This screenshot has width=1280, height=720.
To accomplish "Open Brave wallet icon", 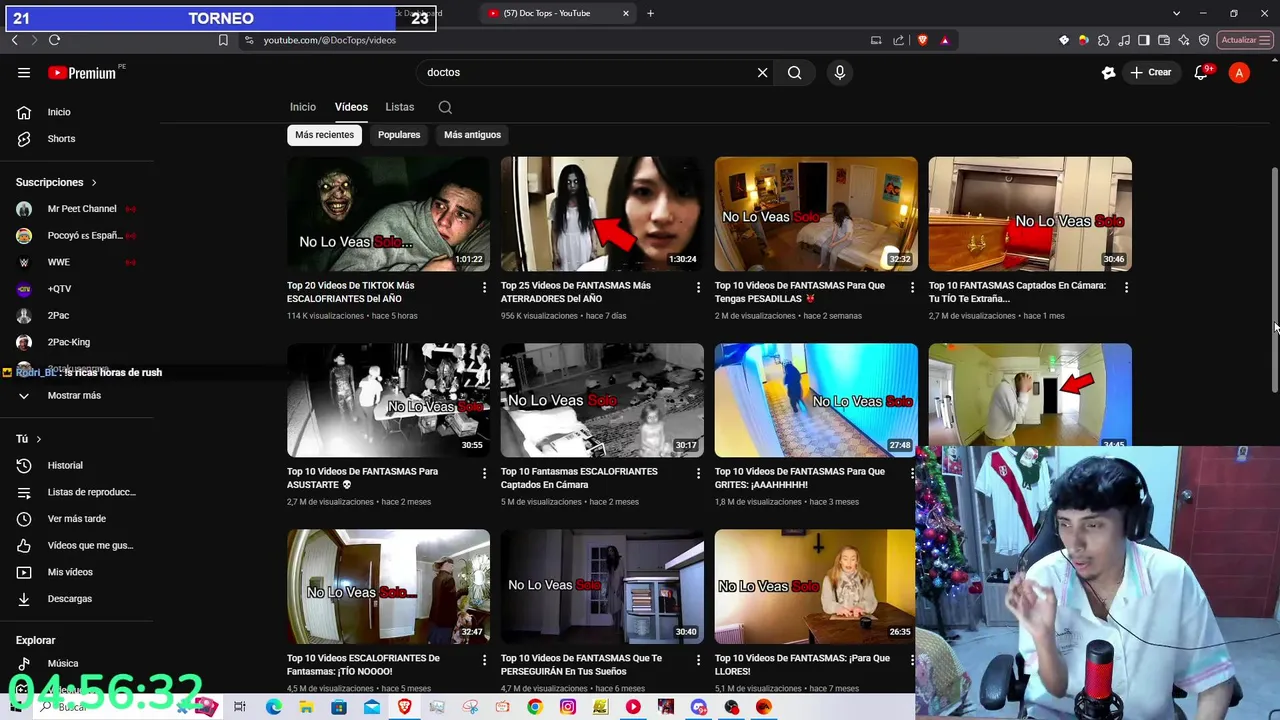I will coord(1164,40).
